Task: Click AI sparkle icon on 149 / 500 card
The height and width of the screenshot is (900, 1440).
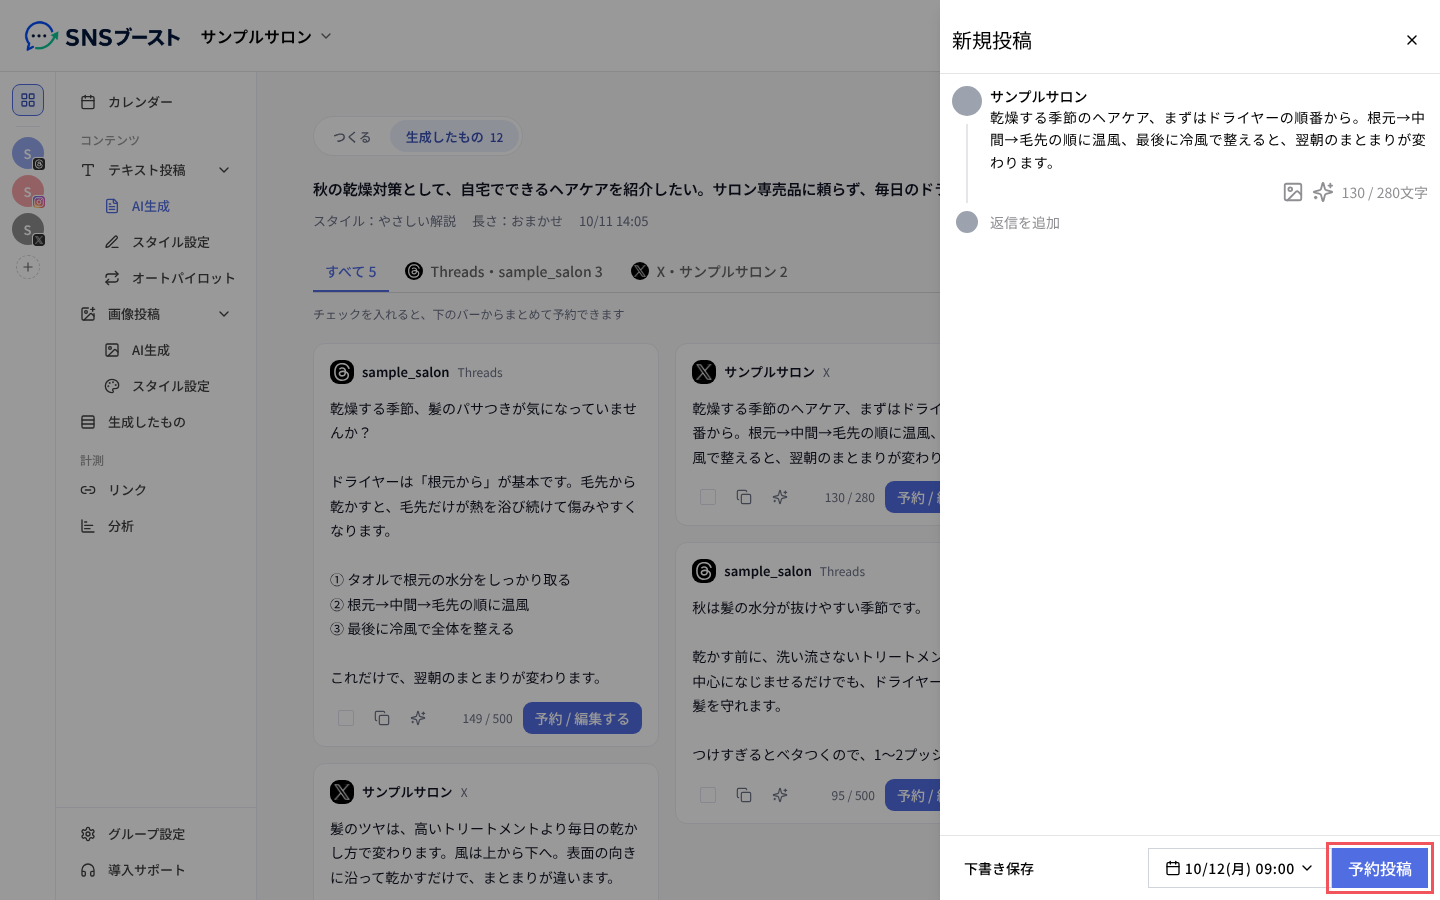Action: pyautogui.click(x=418, y=718)
